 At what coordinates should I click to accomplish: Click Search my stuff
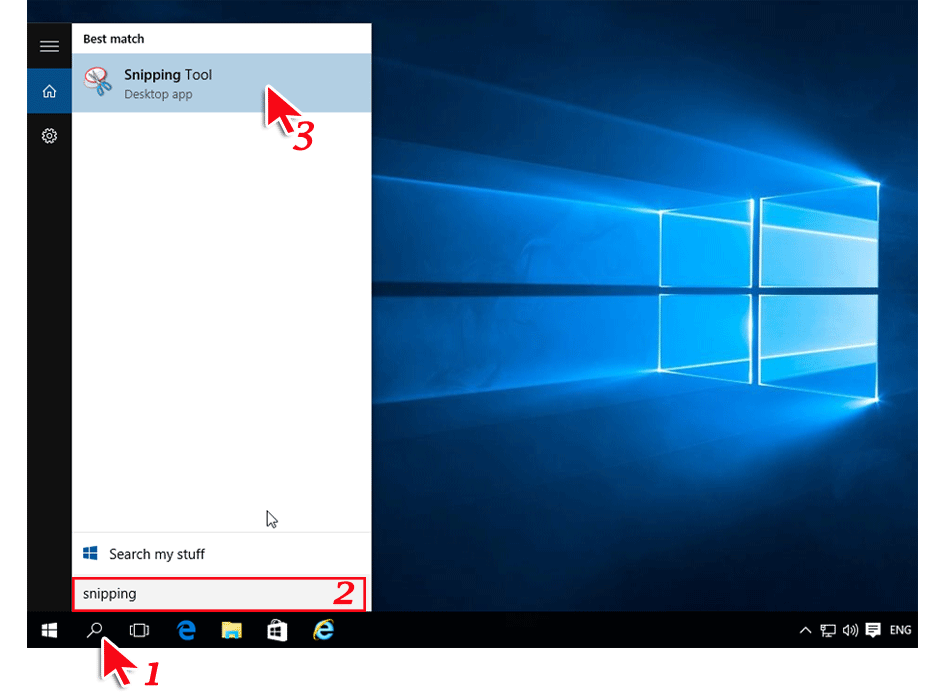[221, 554]
